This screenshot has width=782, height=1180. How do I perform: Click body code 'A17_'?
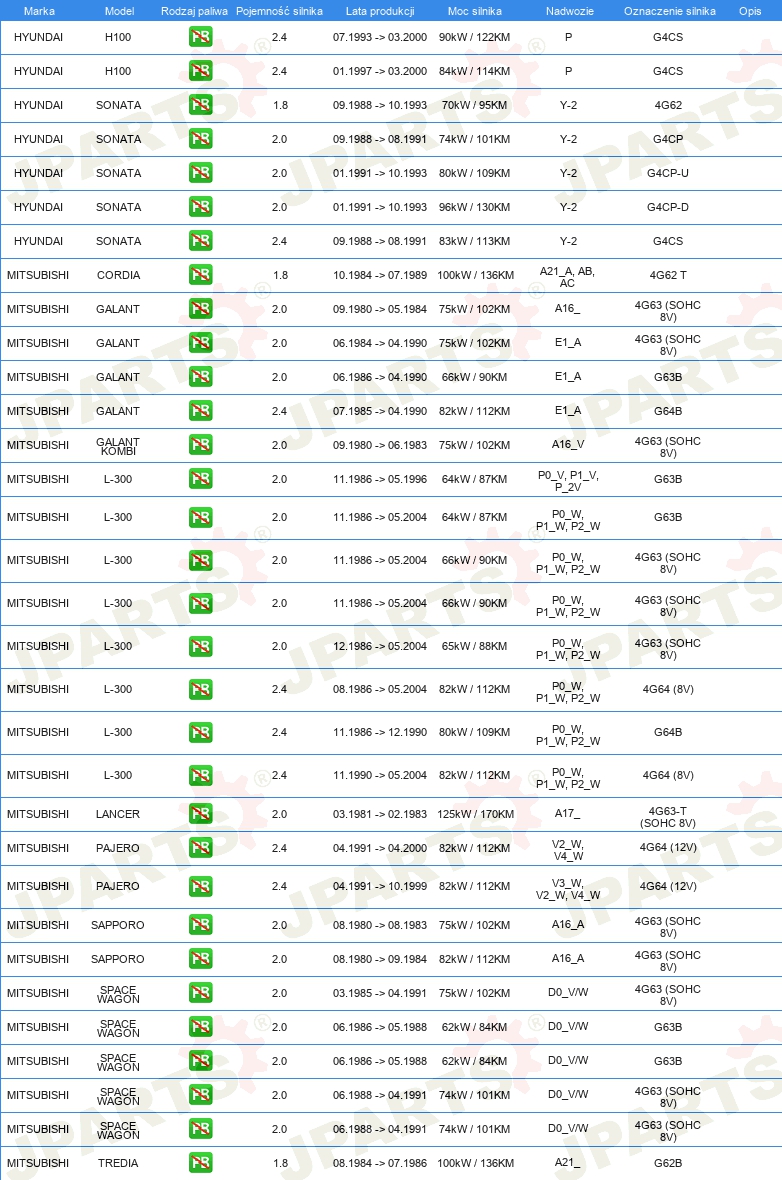567,813
